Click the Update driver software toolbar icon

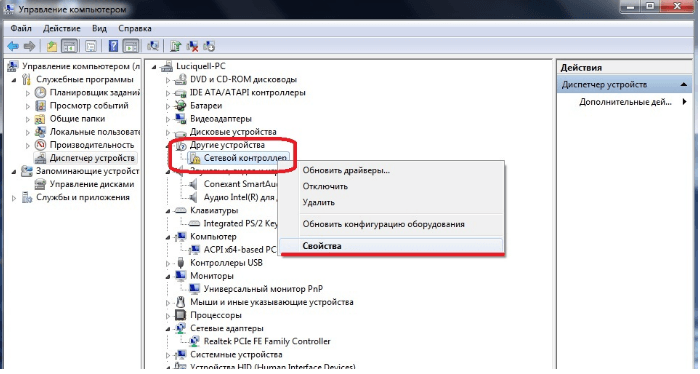tap(175, 46)
